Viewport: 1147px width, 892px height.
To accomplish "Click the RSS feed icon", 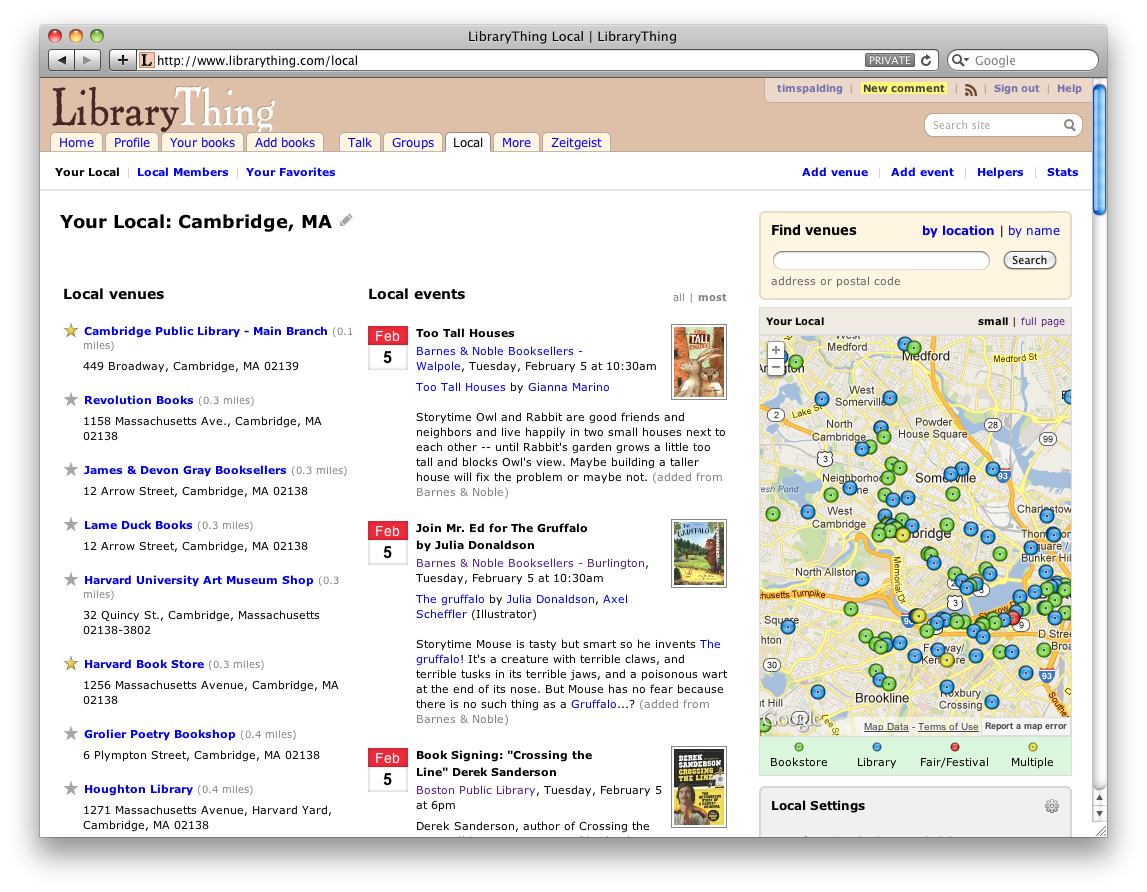I will point(971,89).
